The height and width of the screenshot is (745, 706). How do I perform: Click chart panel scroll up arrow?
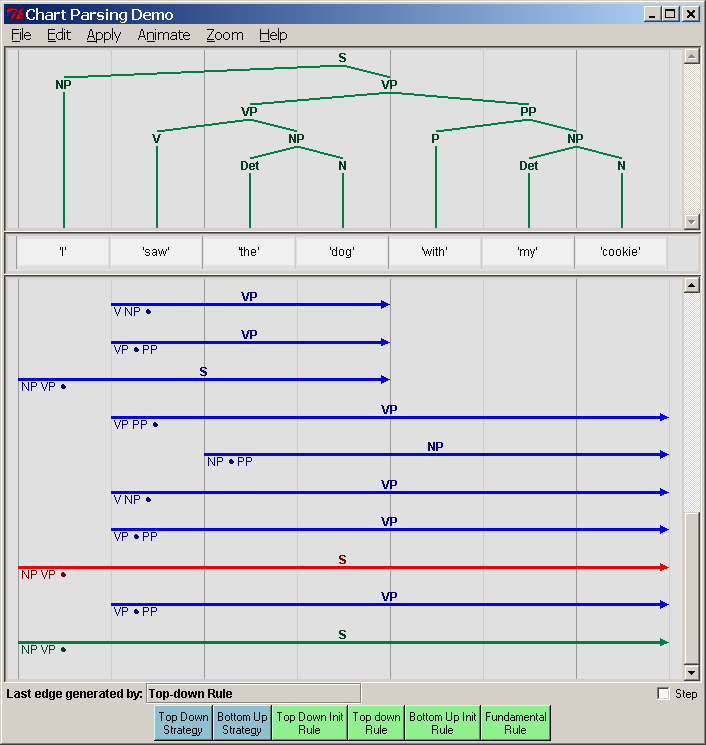(x=692, y=286)
